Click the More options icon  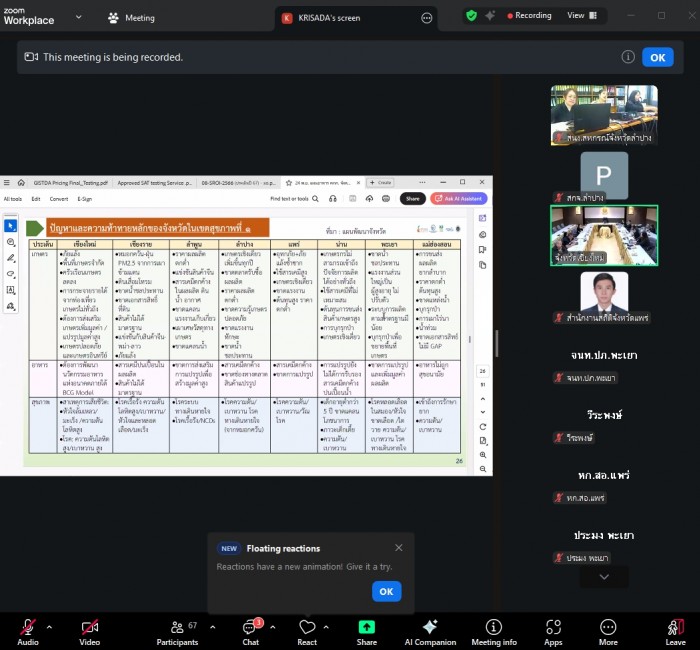(608, 631)
